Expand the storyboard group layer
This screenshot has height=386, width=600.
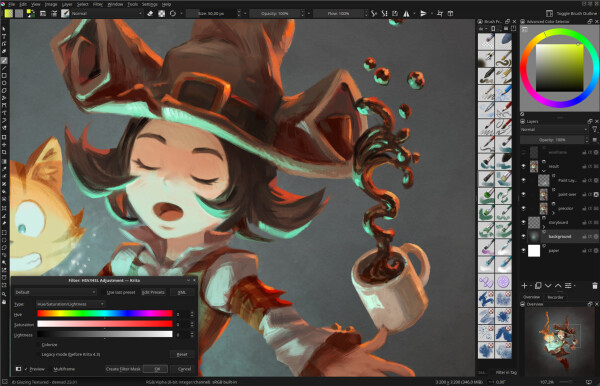(544, 227)
